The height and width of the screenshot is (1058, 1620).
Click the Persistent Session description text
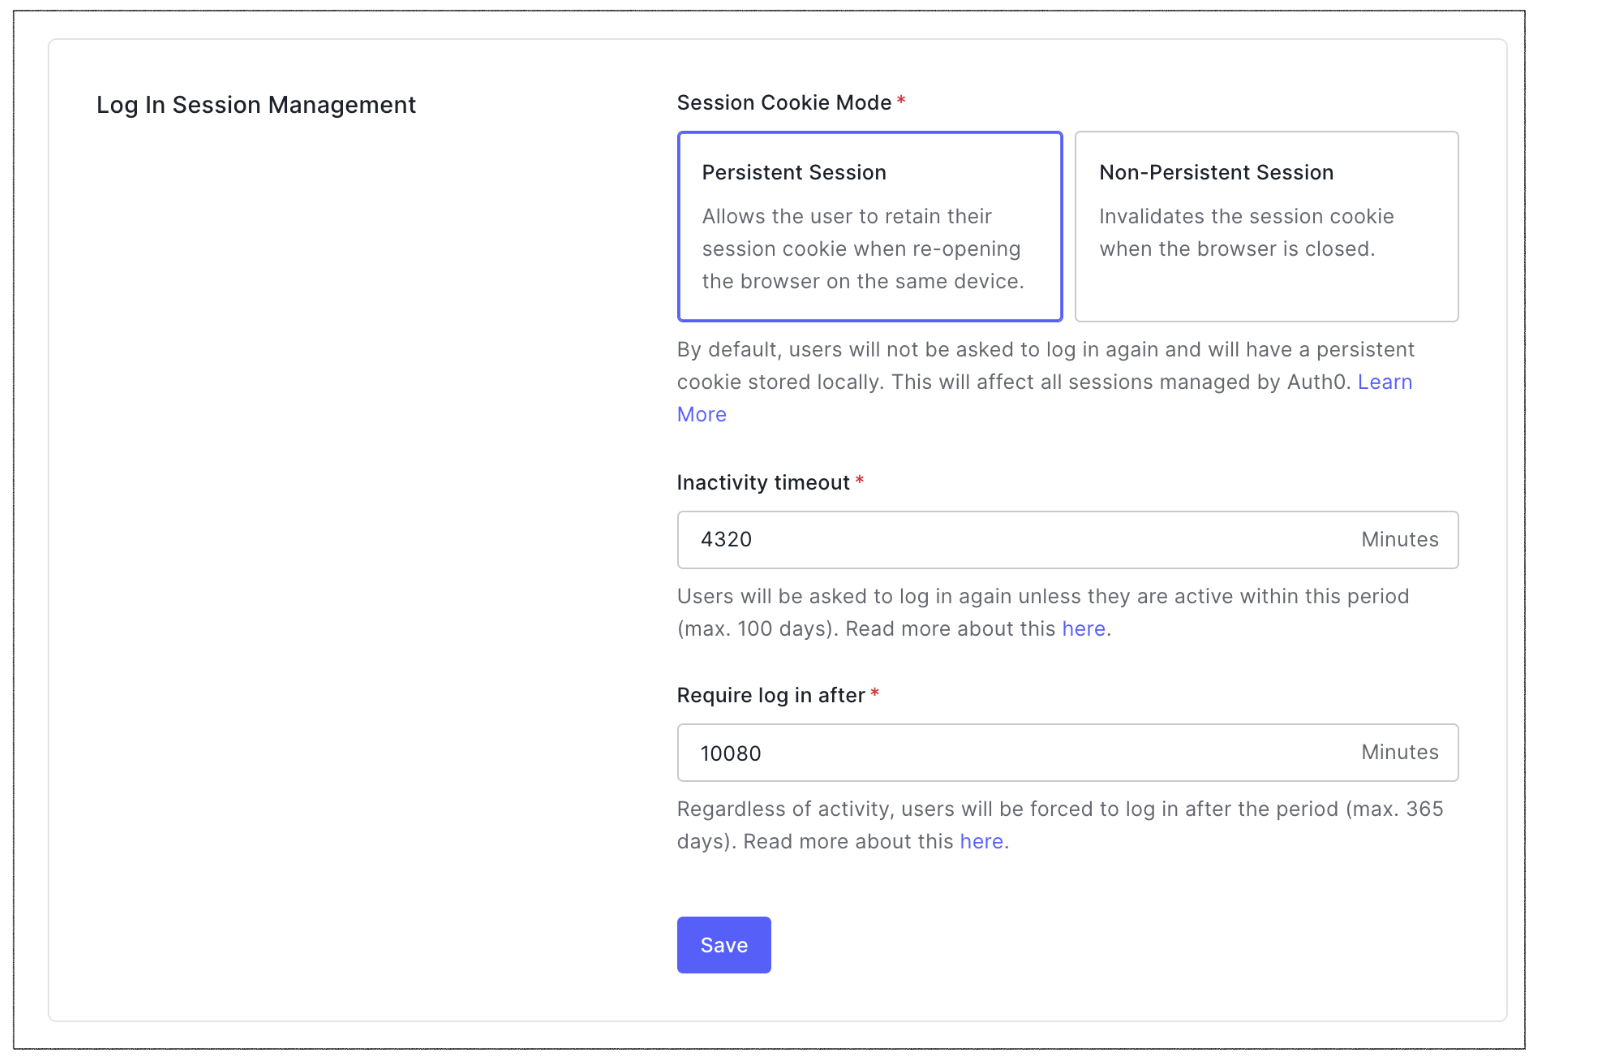coord(862,249)
